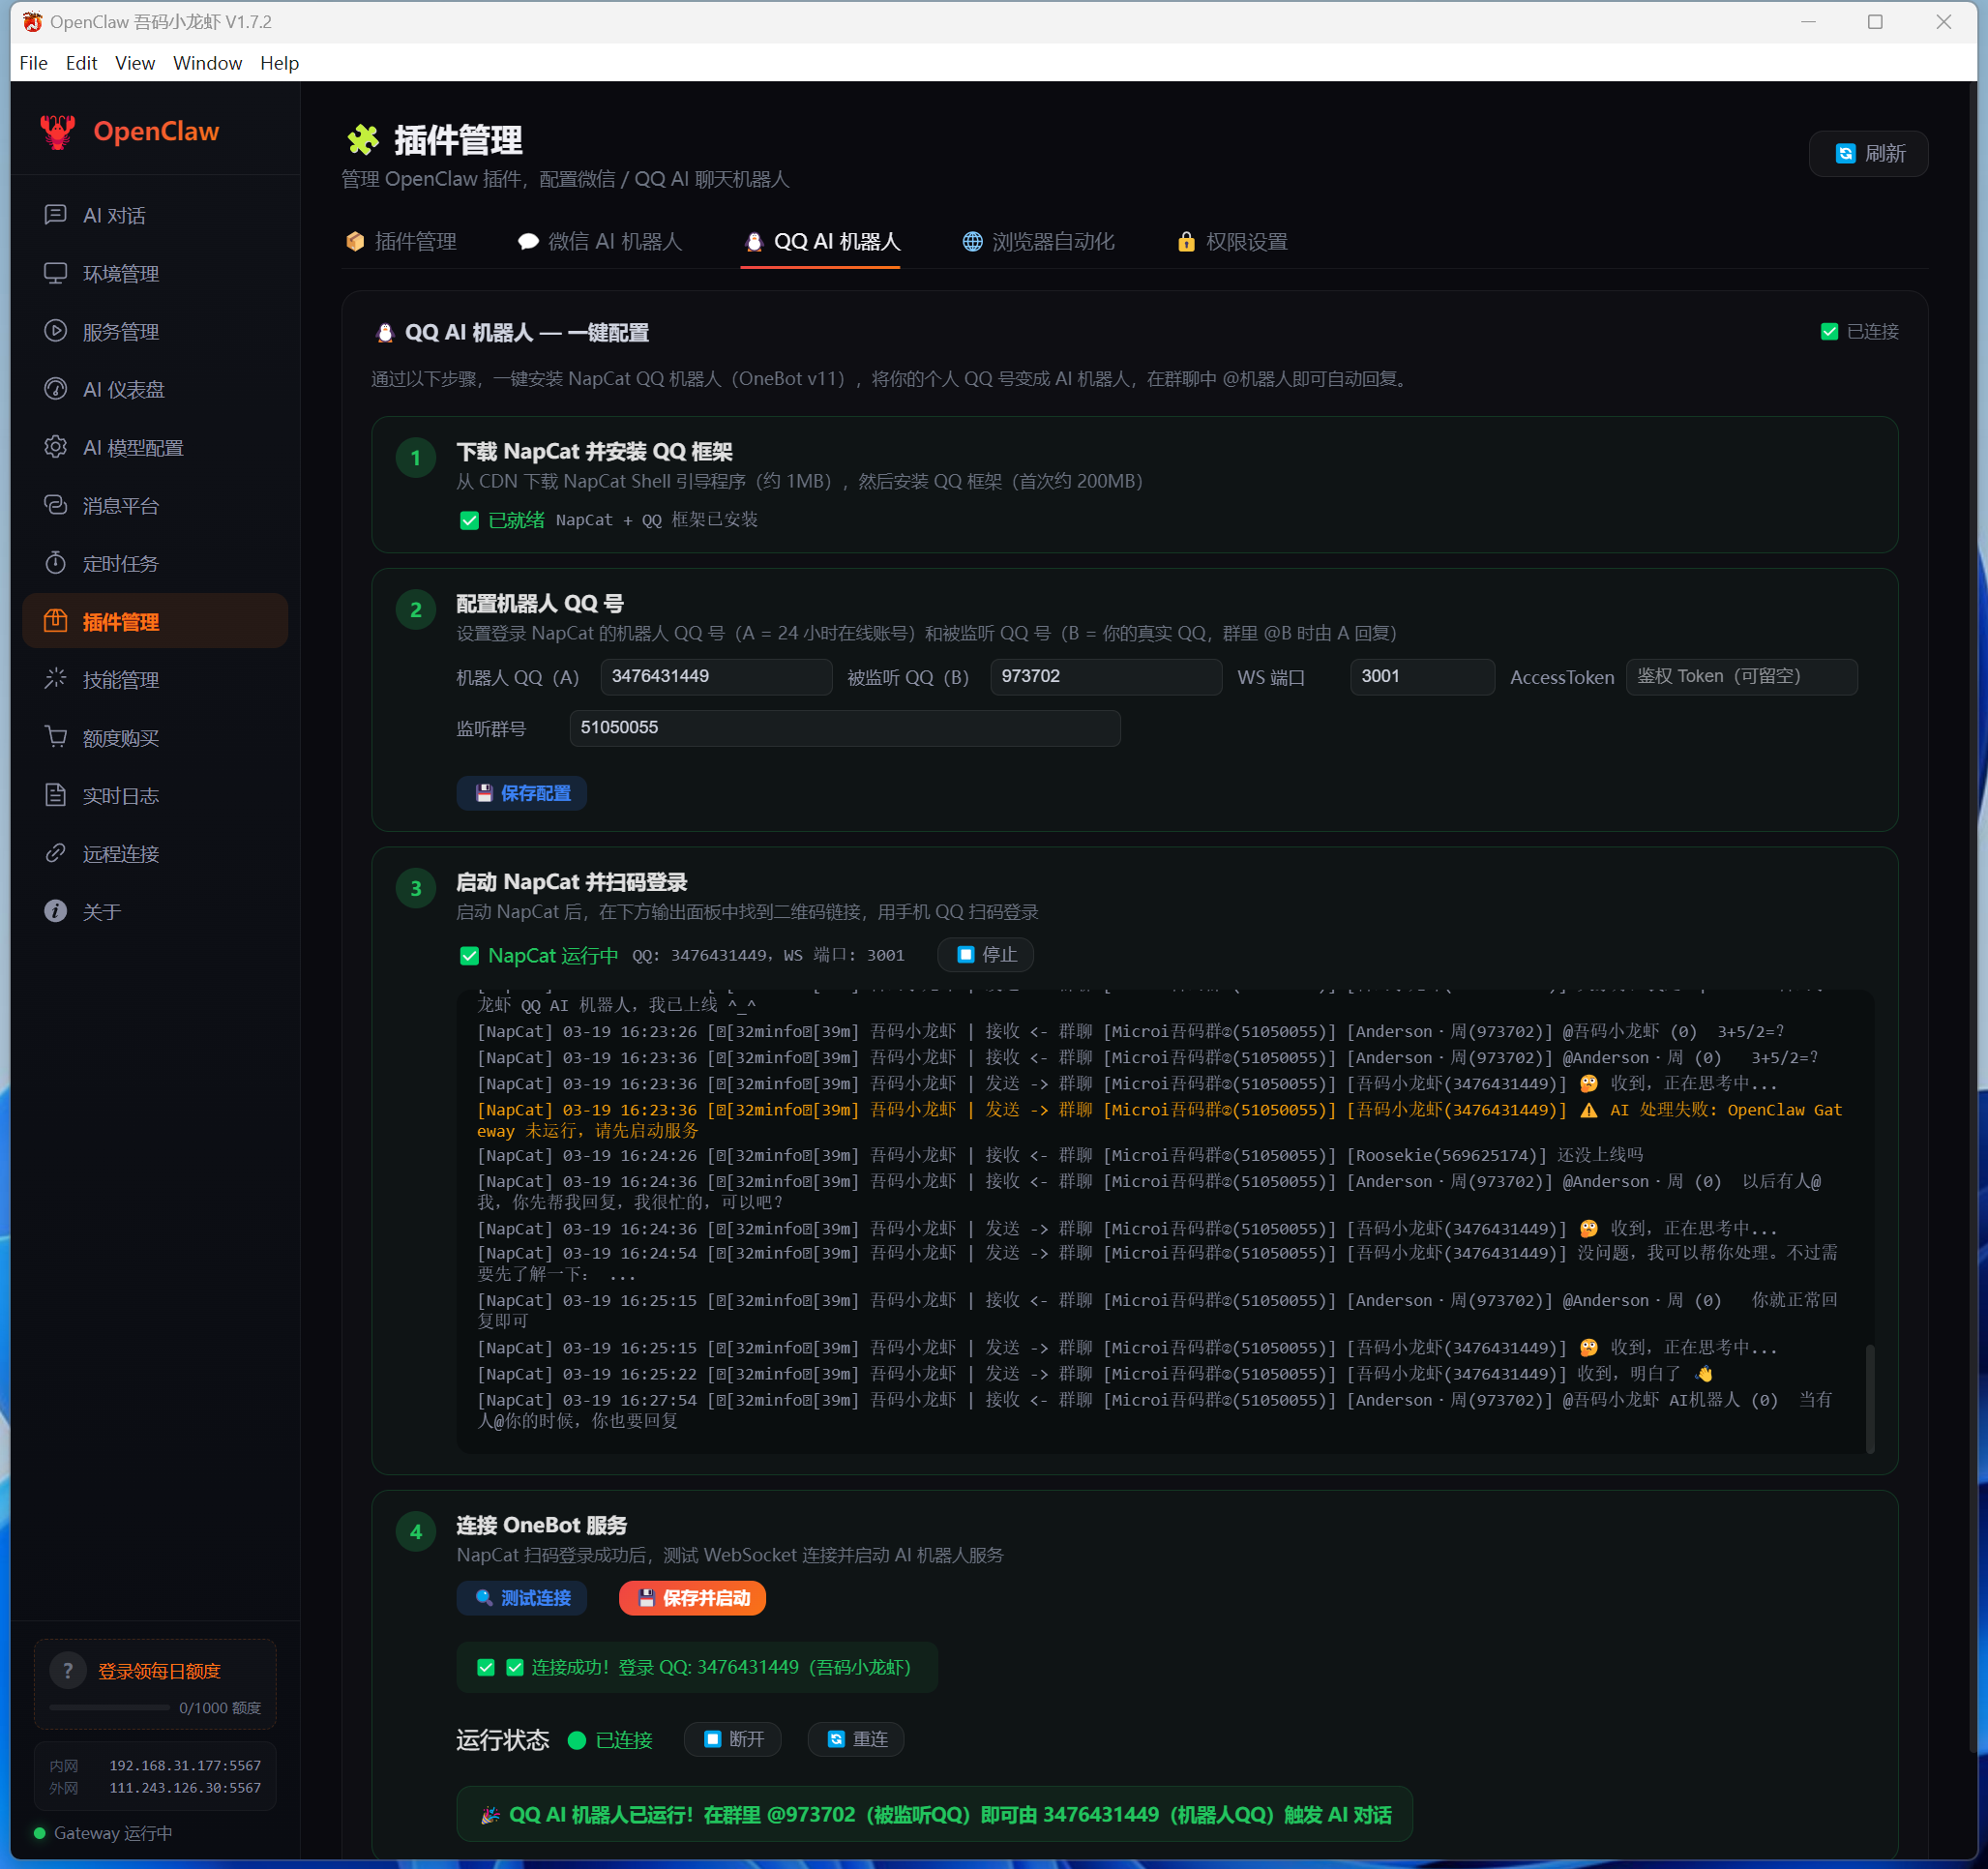Click the 刷新 refresh button

coord(1868,154)
